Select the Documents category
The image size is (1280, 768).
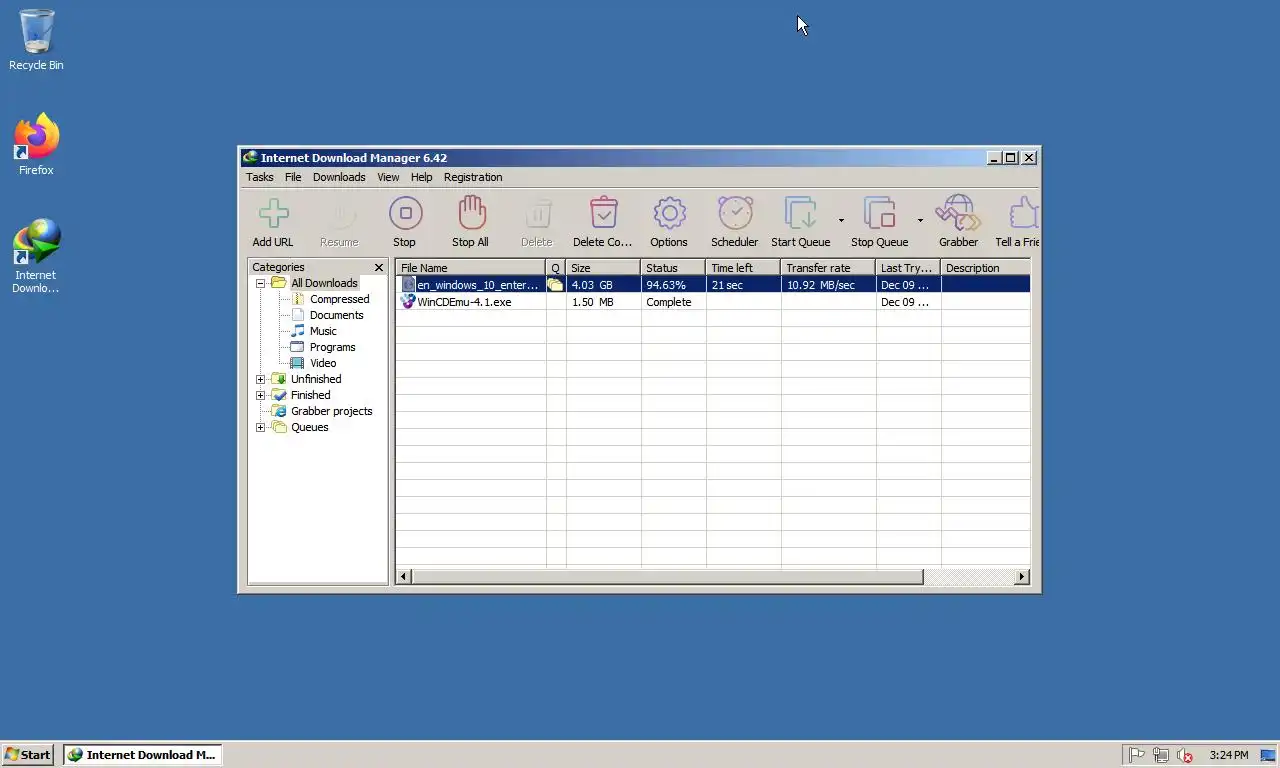[x=336, y=315]
